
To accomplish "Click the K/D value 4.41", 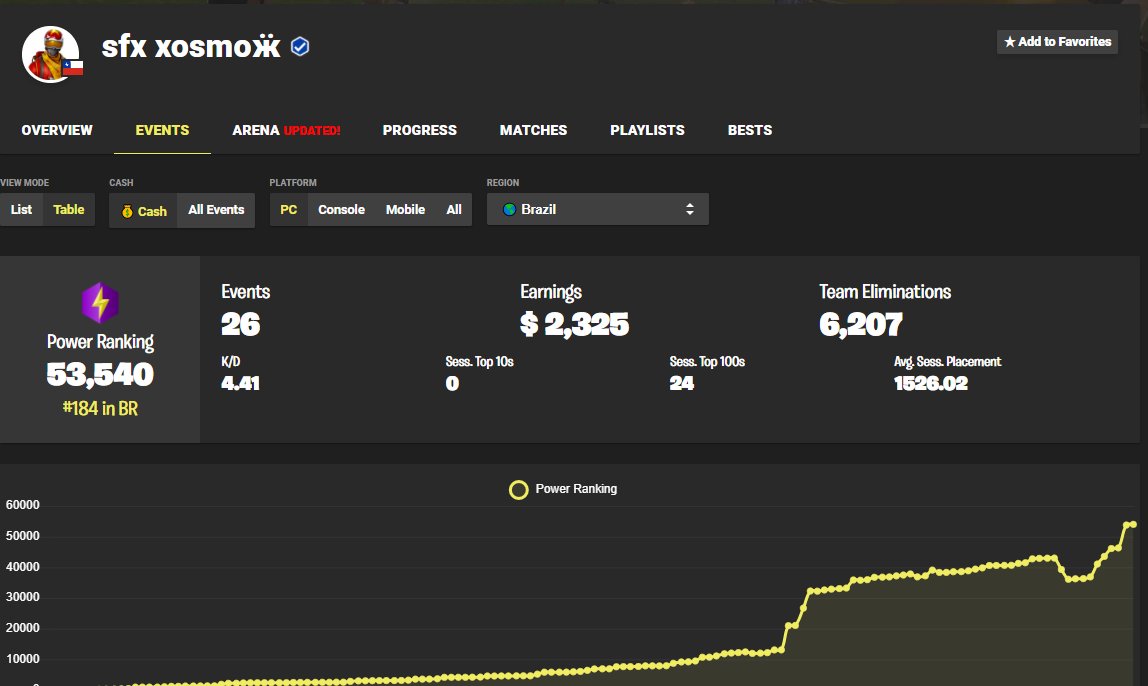I will click(x=240, y=384).
